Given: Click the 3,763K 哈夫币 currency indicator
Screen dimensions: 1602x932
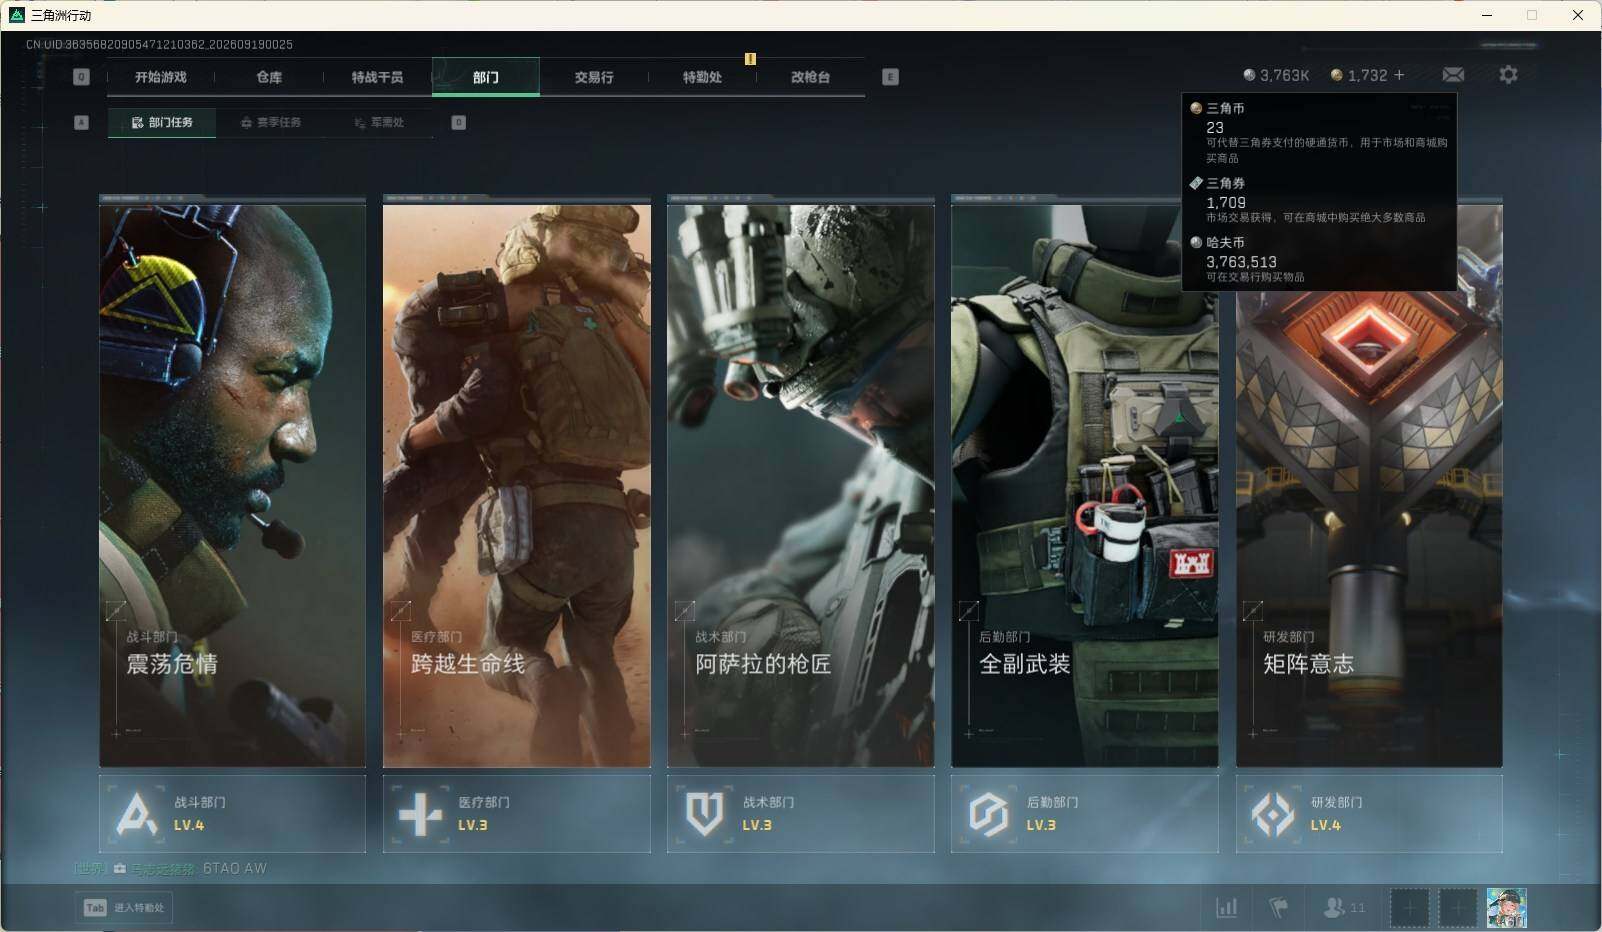Looking at the screenshot, I should point(1276,75).
